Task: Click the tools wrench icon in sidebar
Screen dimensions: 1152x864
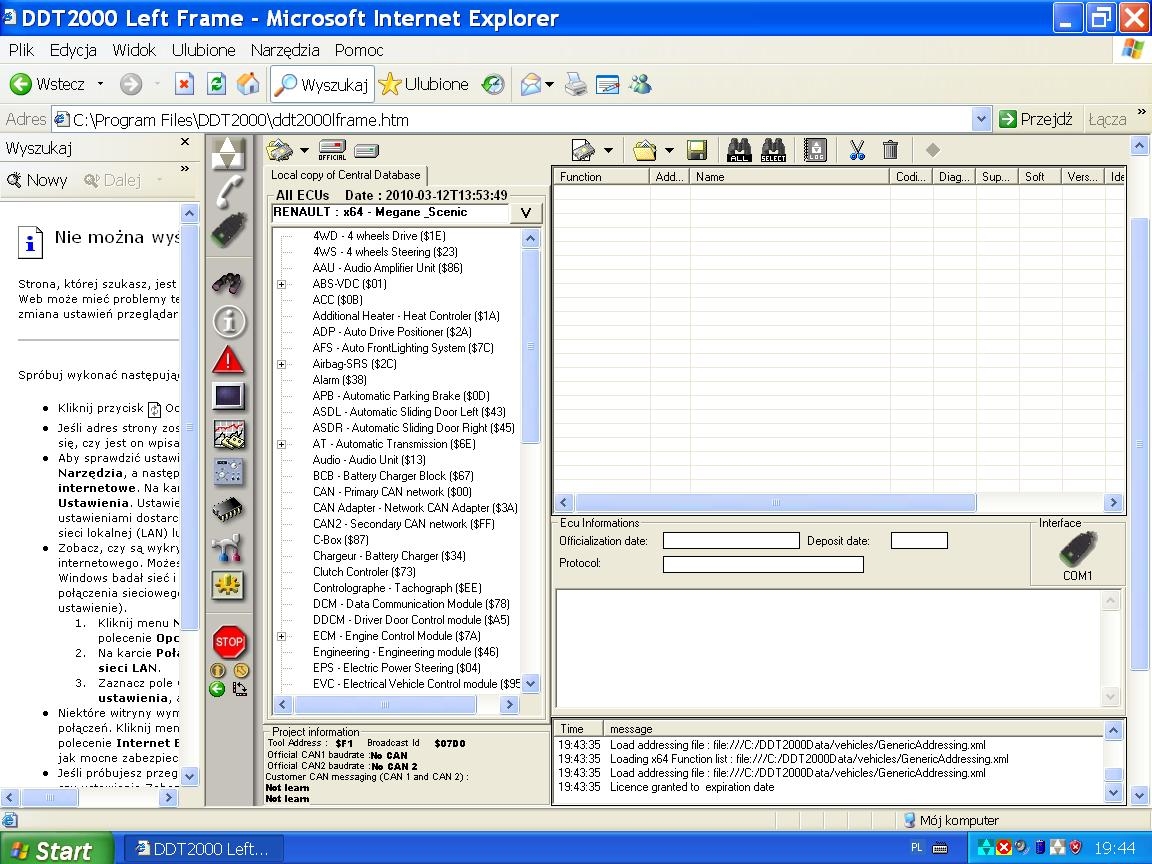Action: [227, 548]
